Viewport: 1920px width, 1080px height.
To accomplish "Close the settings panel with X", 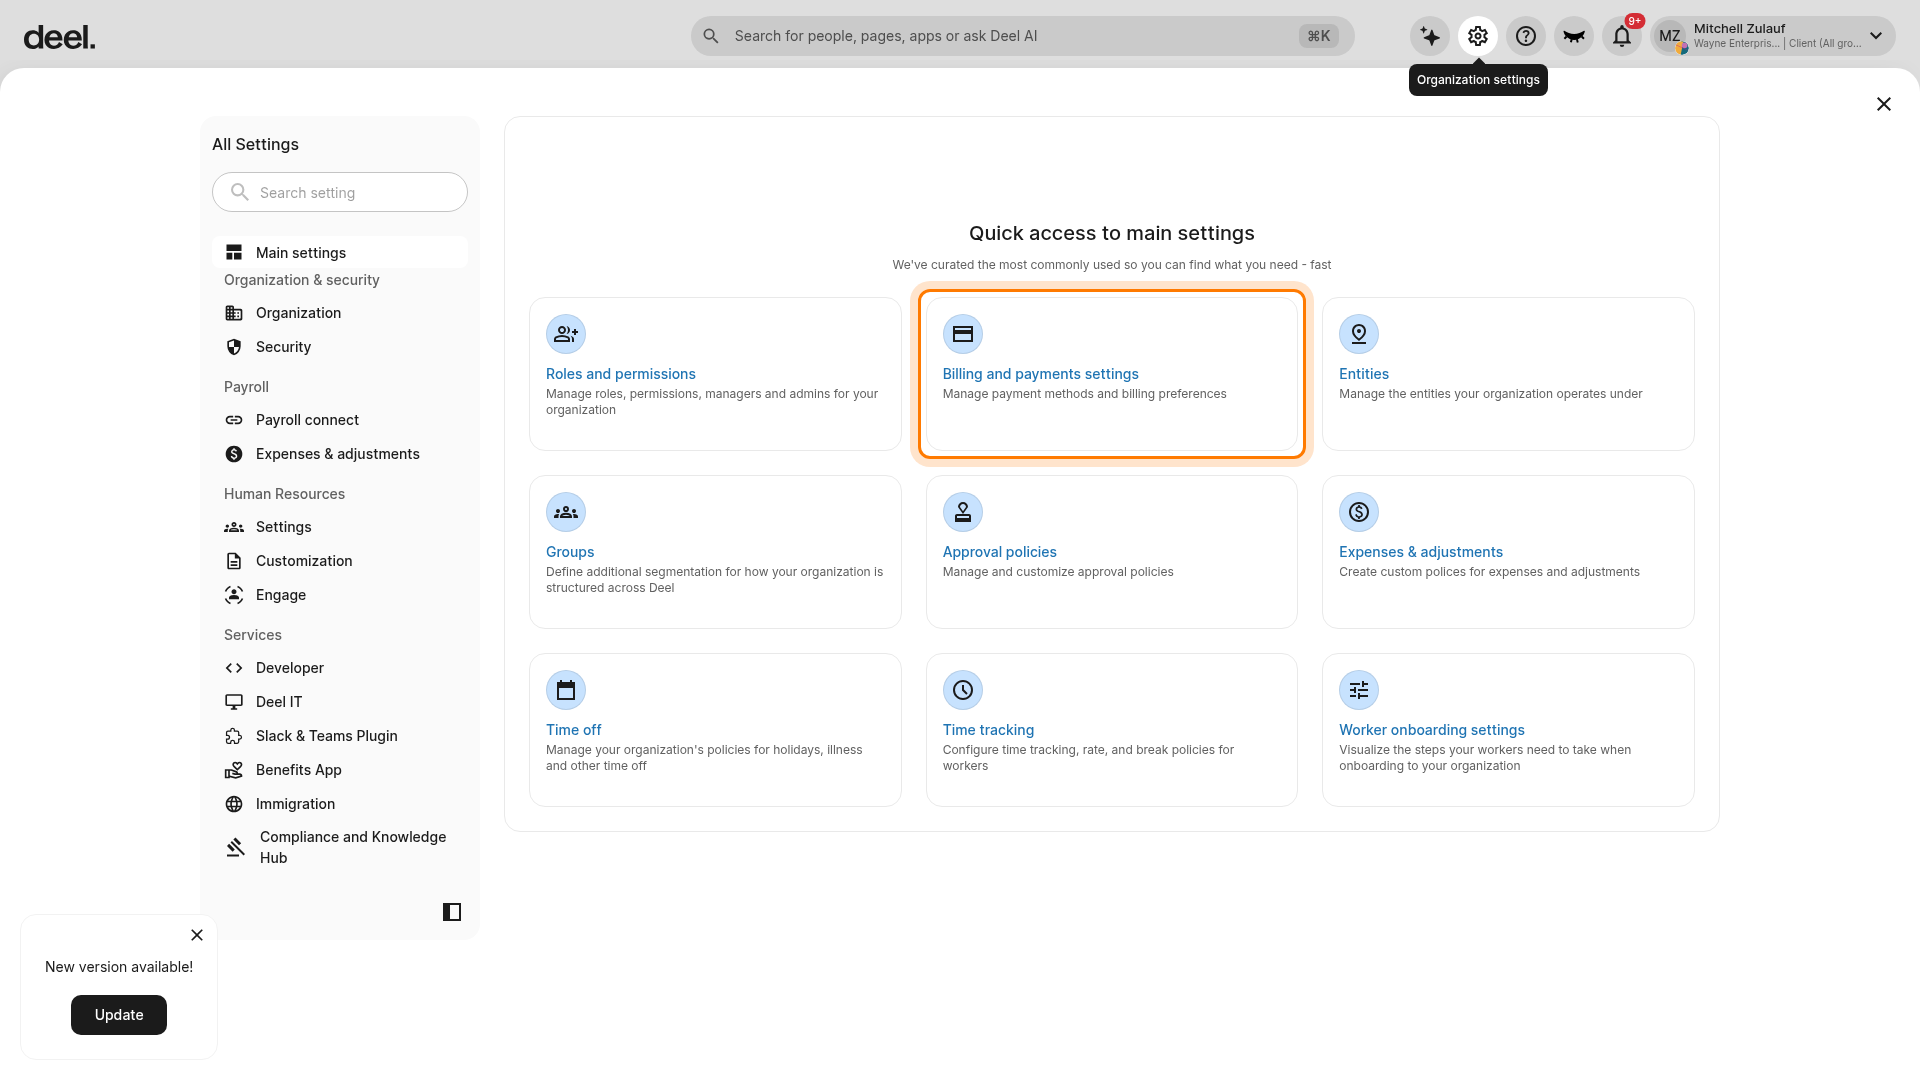I will point(1884,104).
